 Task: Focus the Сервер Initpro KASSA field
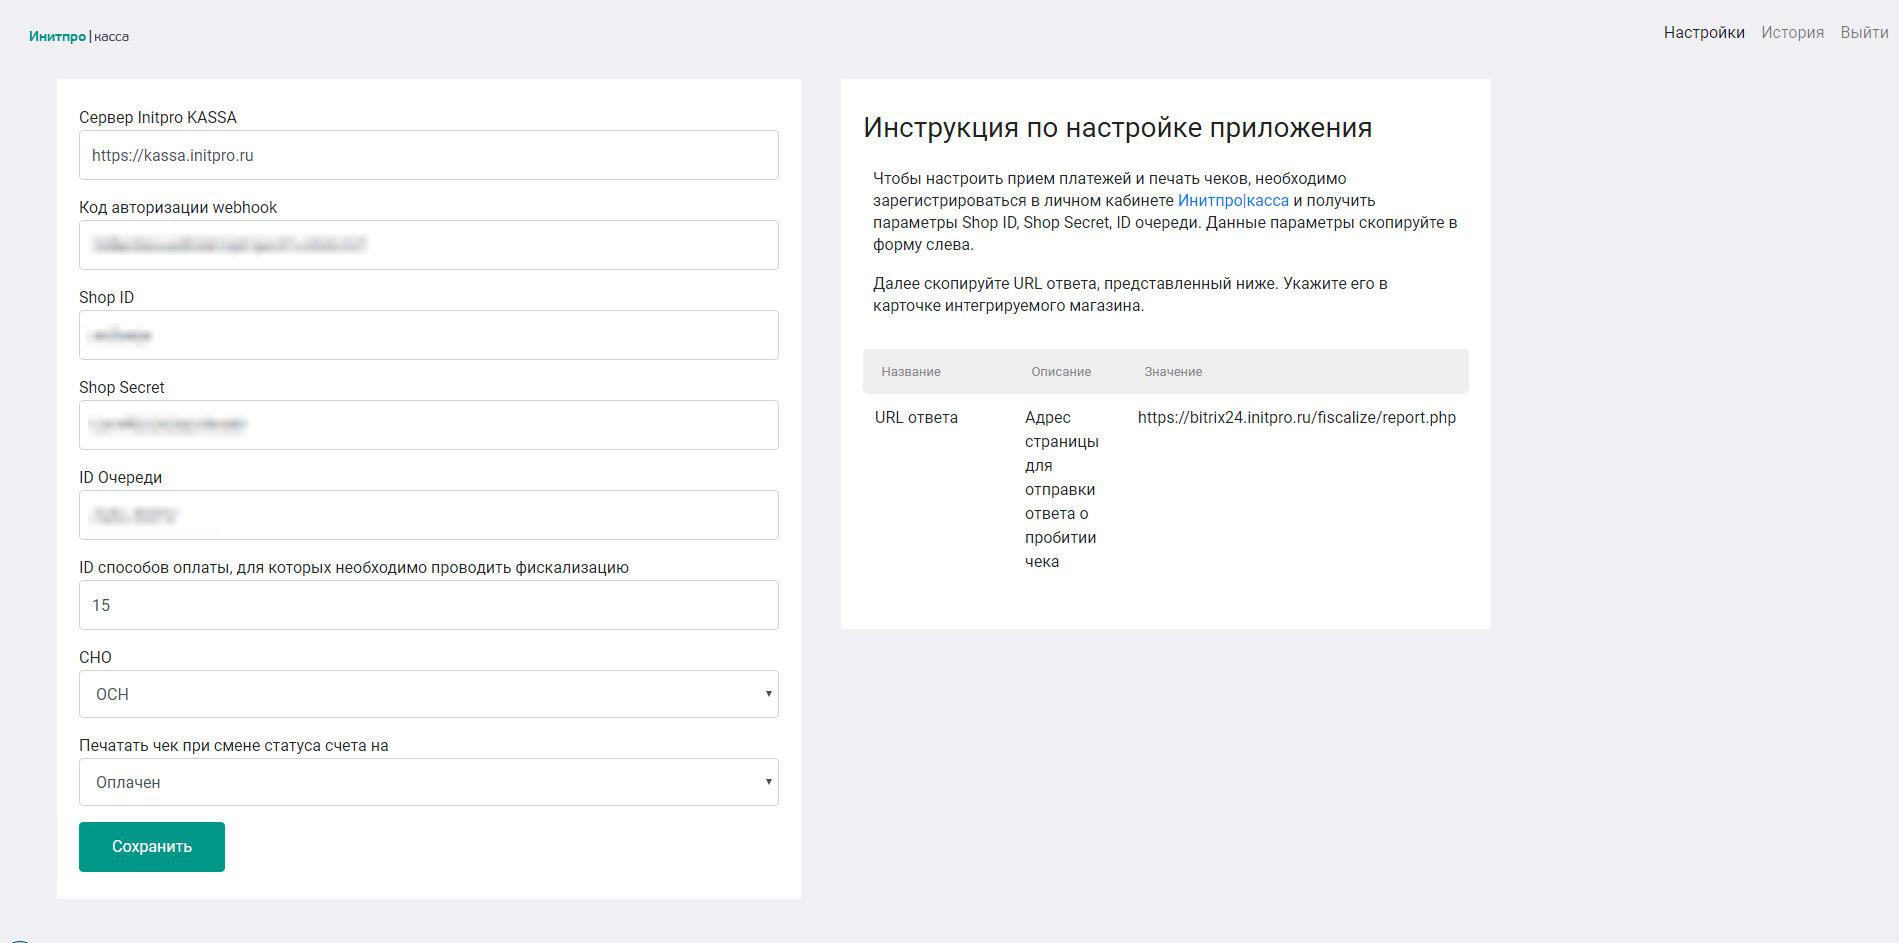428,155
